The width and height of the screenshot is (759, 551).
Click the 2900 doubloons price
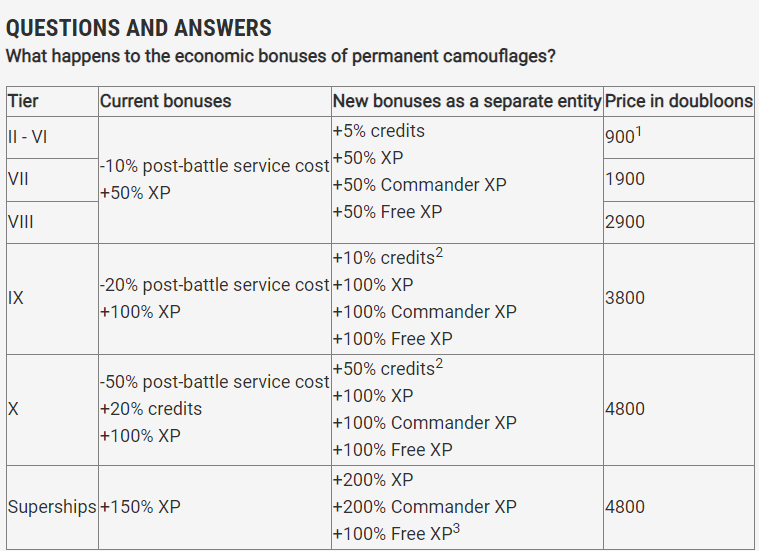point(625,222)
